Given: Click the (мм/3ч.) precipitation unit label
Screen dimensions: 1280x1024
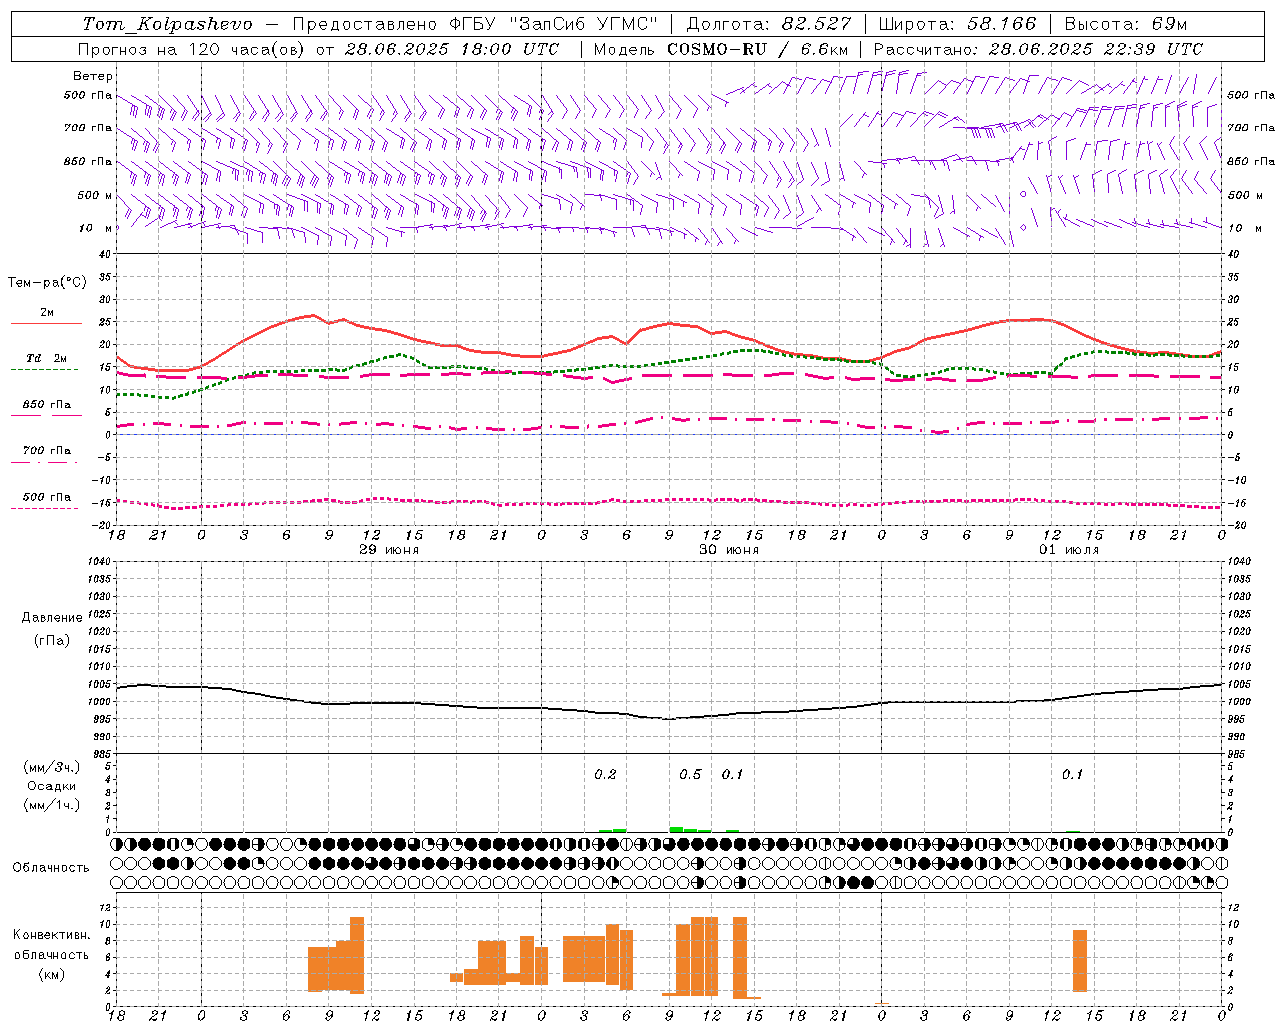Looking at the screenshot, I should point(52,767).
